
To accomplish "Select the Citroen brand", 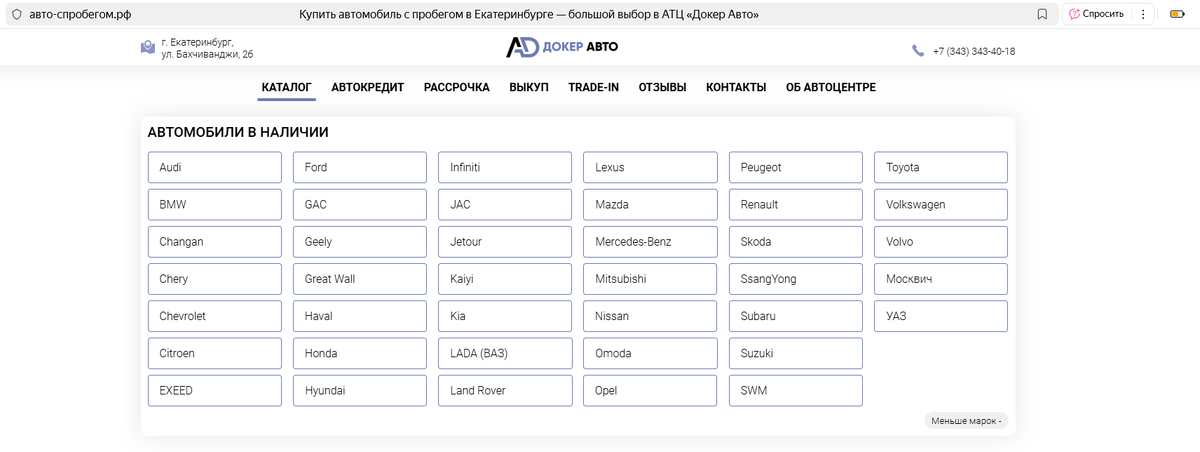I will [x=215, y=353].
